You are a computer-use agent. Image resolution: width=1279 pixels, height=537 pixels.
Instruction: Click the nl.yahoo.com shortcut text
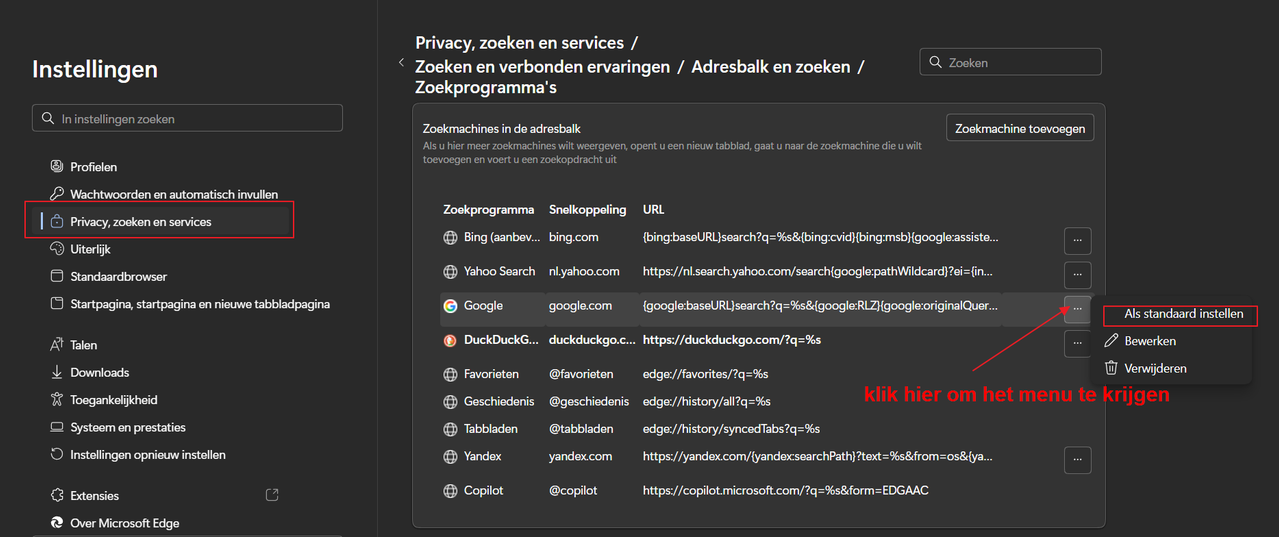point(584,271)
